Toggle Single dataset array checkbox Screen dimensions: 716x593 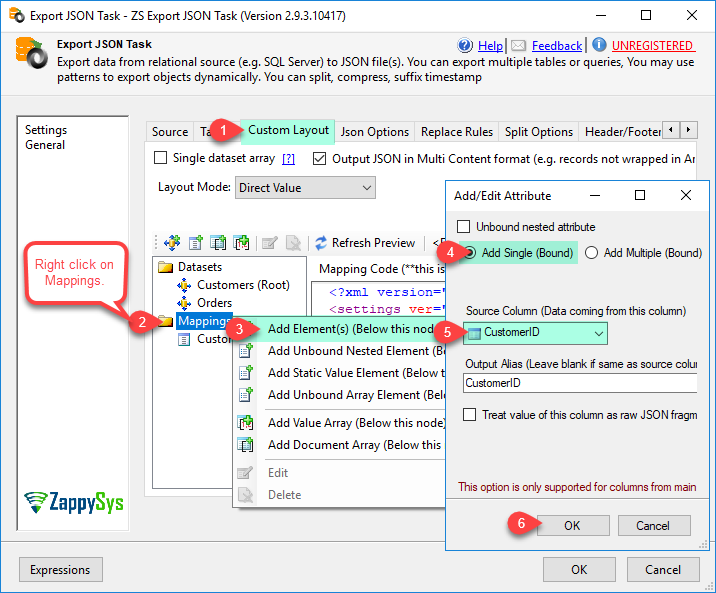(x=161, y=158)
